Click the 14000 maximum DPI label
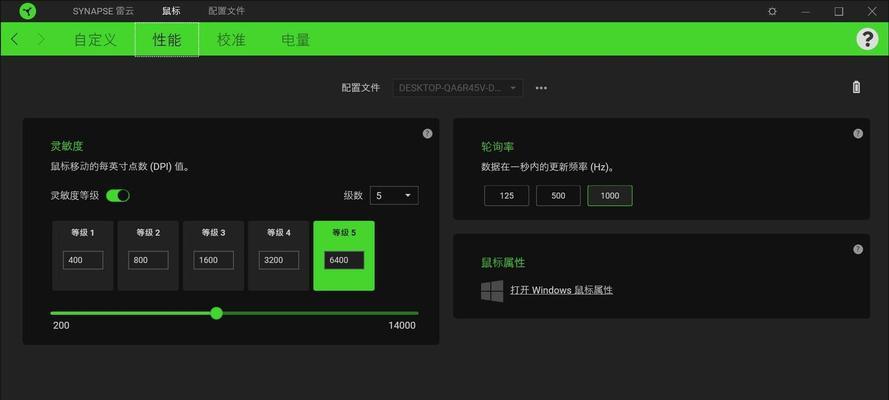 click(x=402, y=325)
